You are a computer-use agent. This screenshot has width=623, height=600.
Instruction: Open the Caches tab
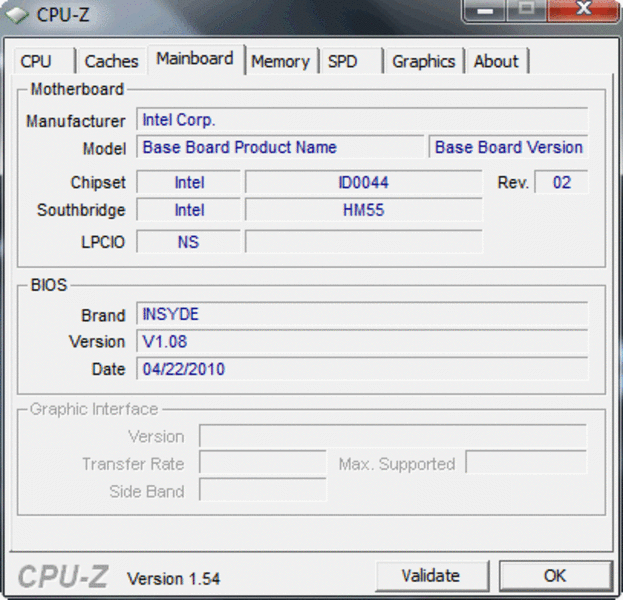(111, 61)
